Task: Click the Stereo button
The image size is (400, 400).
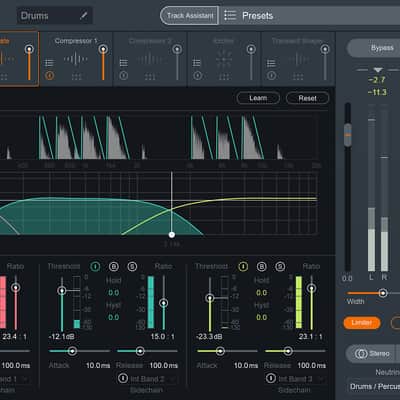Action: (x=371, y=353)
